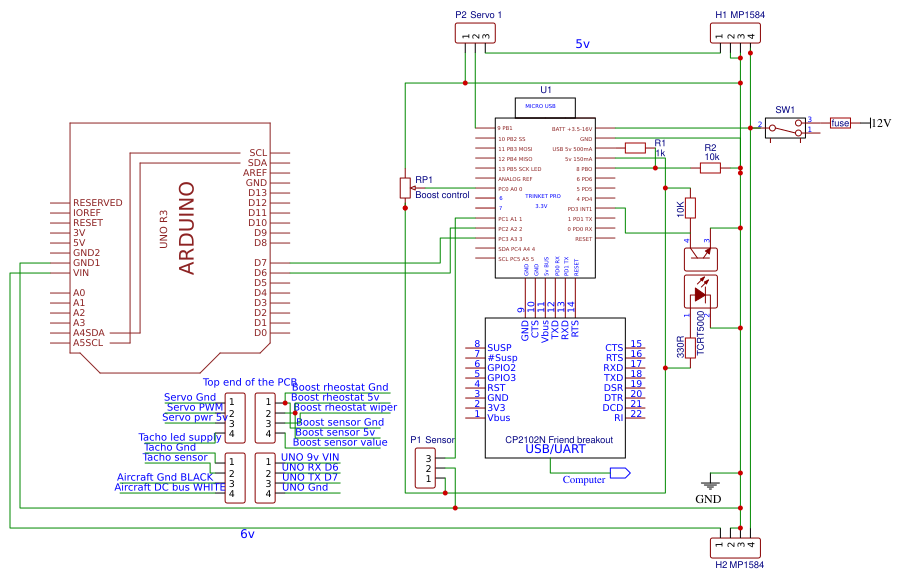Select the P1 Sensor connector
The height and width of the screenshot is (580, 902).
coord(426,468)
